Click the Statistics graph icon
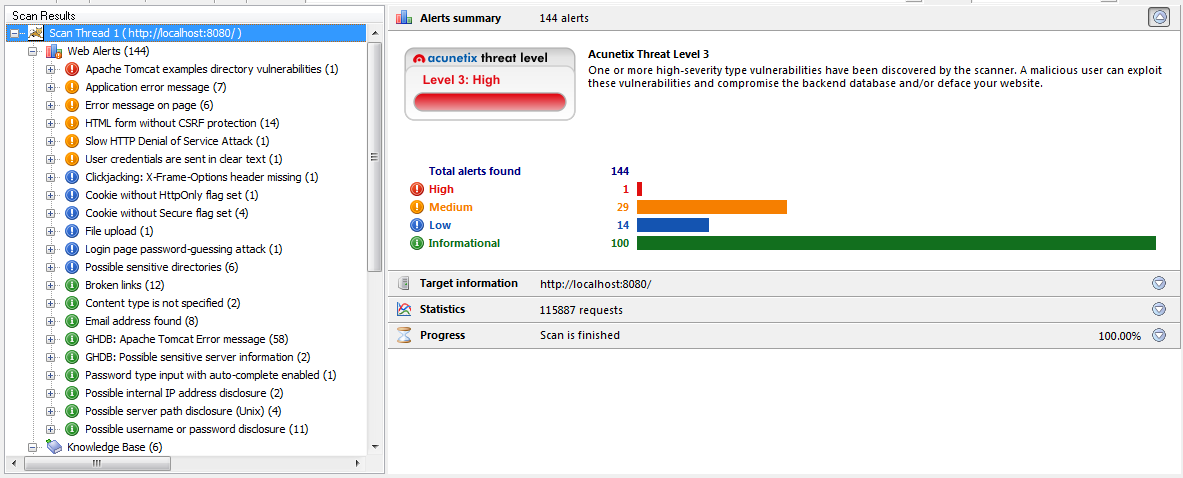 404,309
